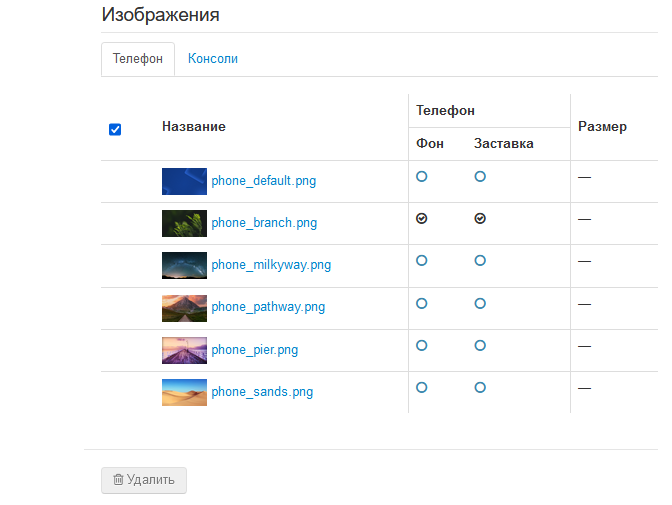Set phone_default.png as phone background

point(422,176)
